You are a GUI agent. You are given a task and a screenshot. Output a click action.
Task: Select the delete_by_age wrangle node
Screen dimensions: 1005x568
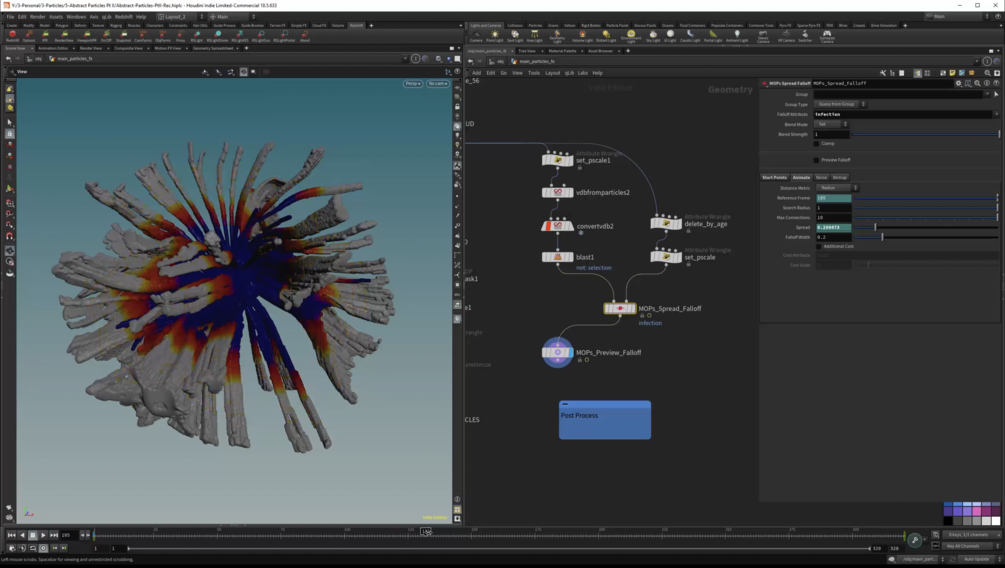click(666, 223)
